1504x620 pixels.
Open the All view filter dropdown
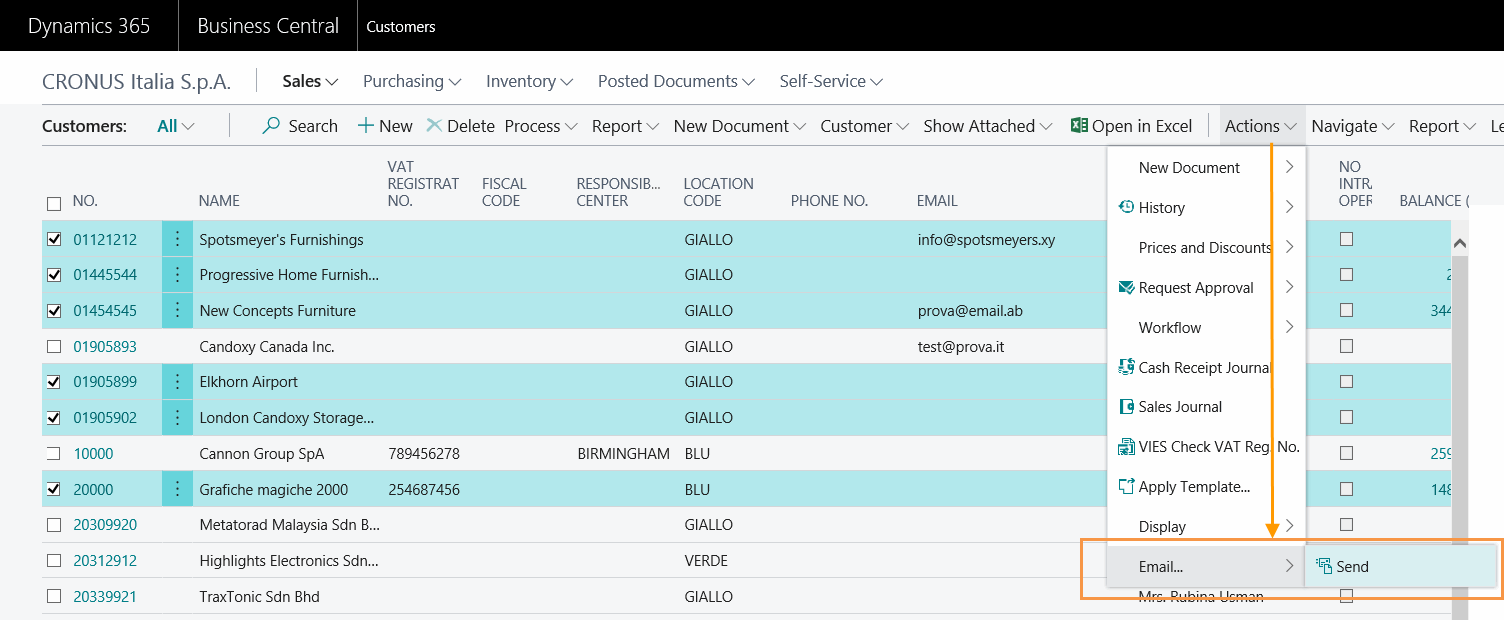176,126
